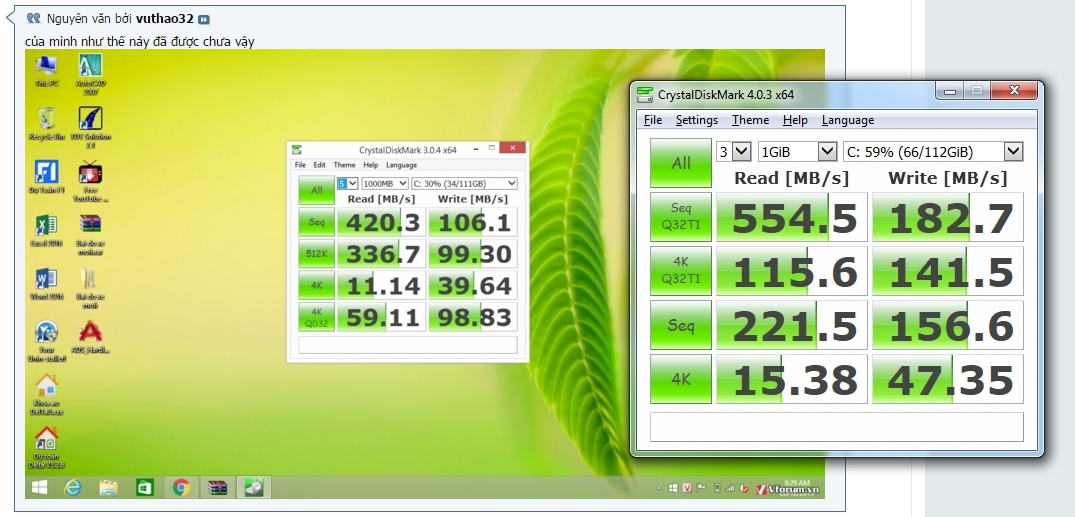Screen dimensions: 1075x517
Task: Open Word 2016 desktop shortcut
Action: (x=47, y=284)
